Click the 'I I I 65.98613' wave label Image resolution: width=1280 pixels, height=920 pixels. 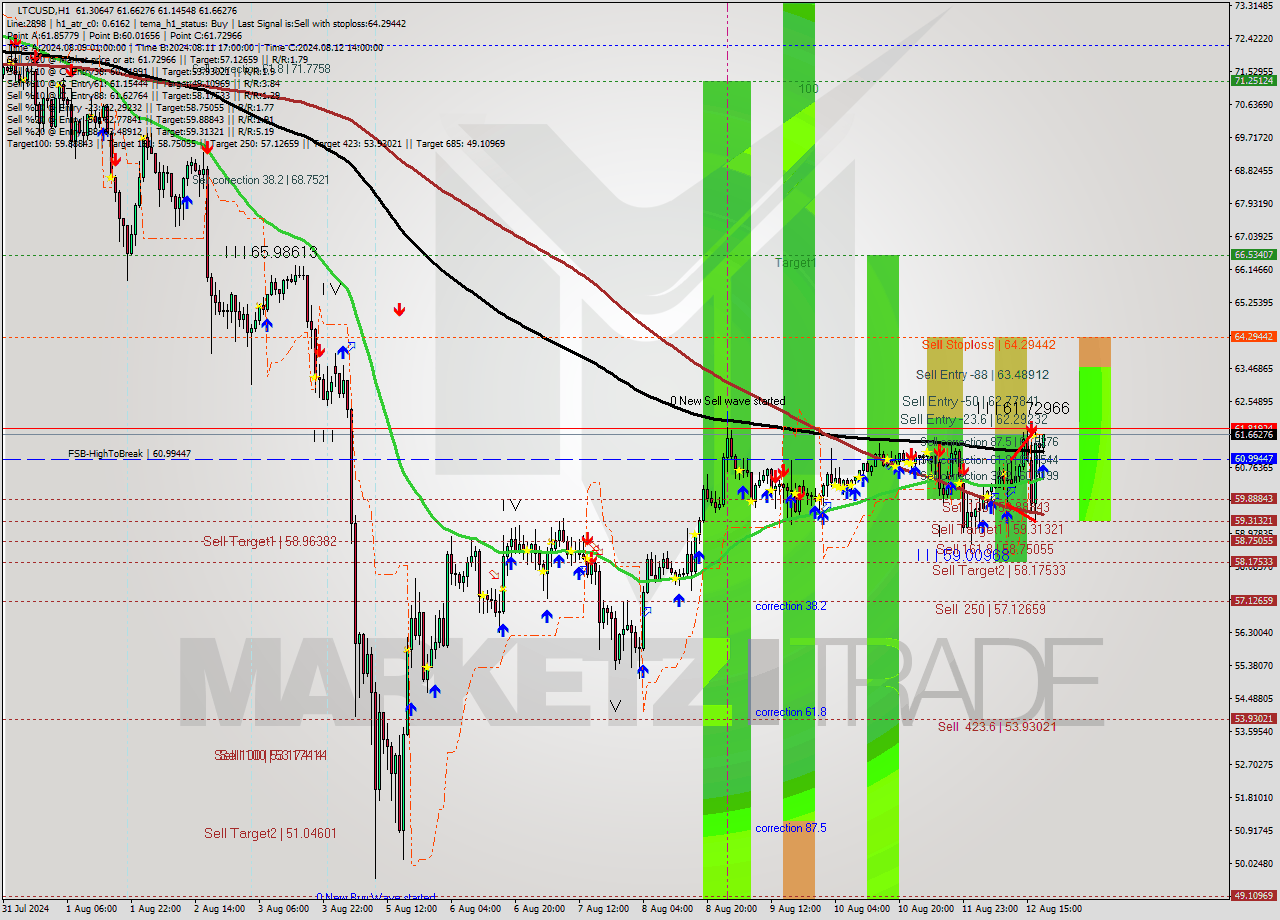point(270,253)
